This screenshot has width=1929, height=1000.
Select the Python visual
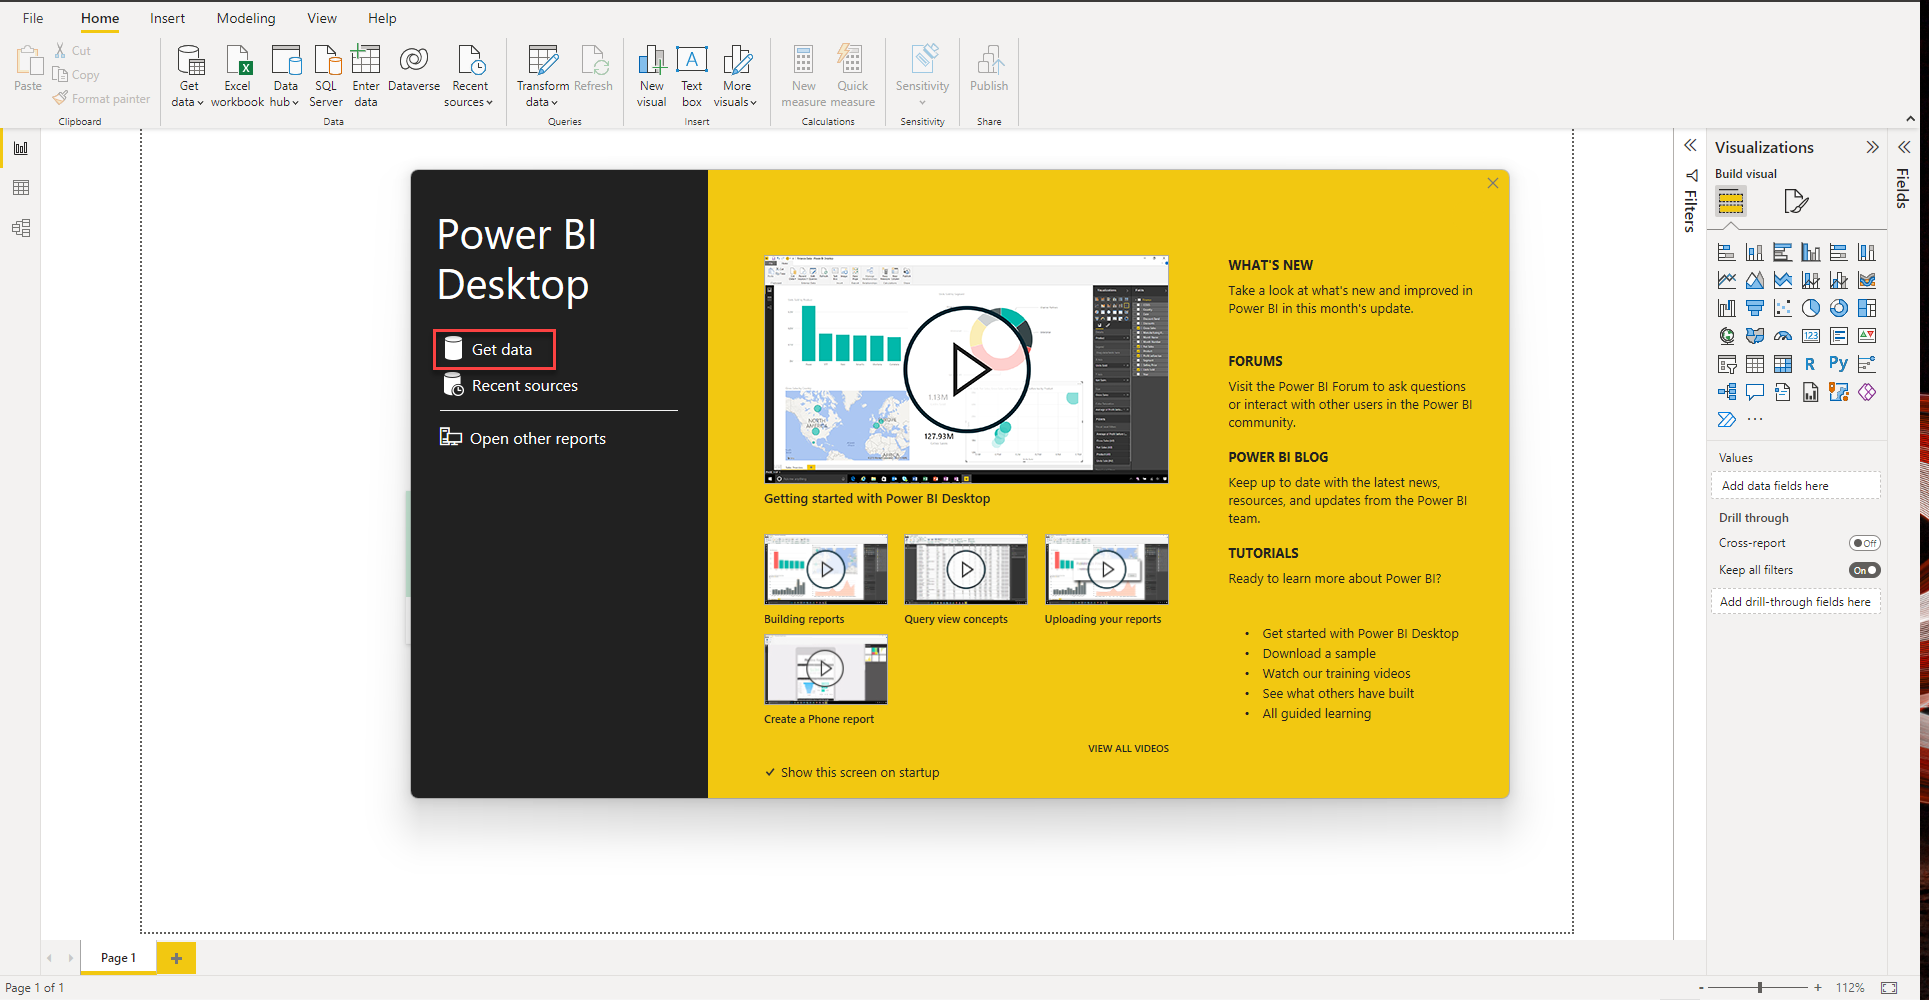tap(1839, 364)
